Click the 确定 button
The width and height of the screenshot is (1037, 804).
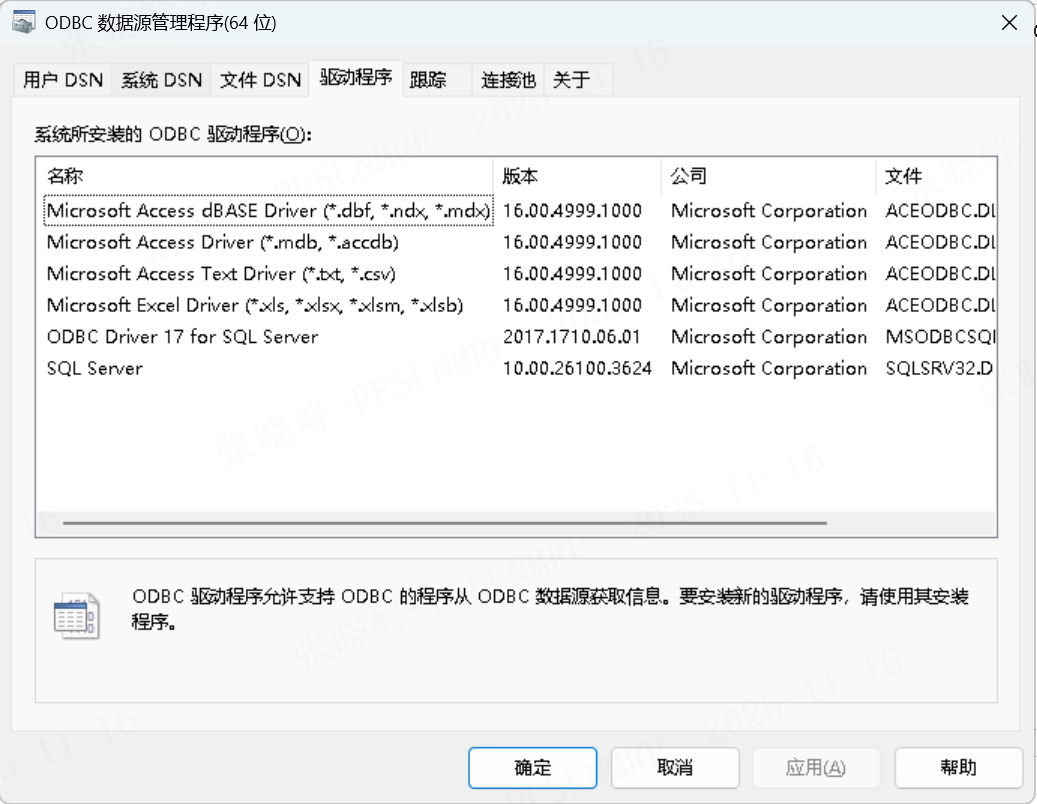tap(532, 768)
